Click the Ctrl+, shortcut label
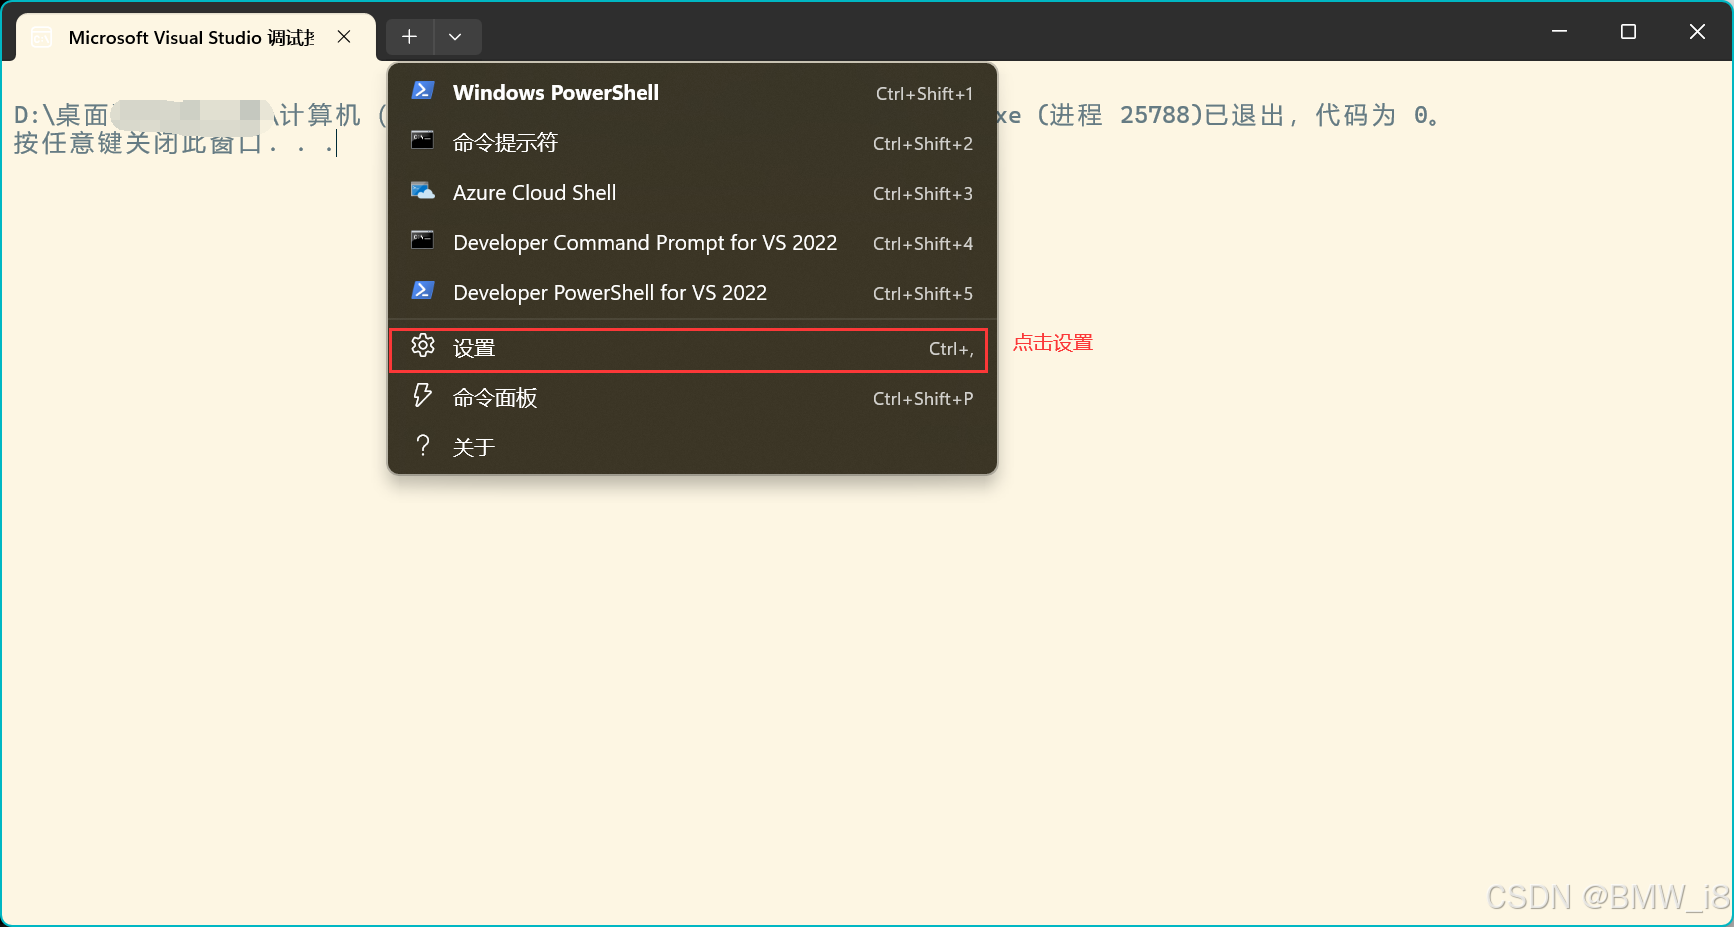Screen dimensions: 1734x927 tap(951, 349)
